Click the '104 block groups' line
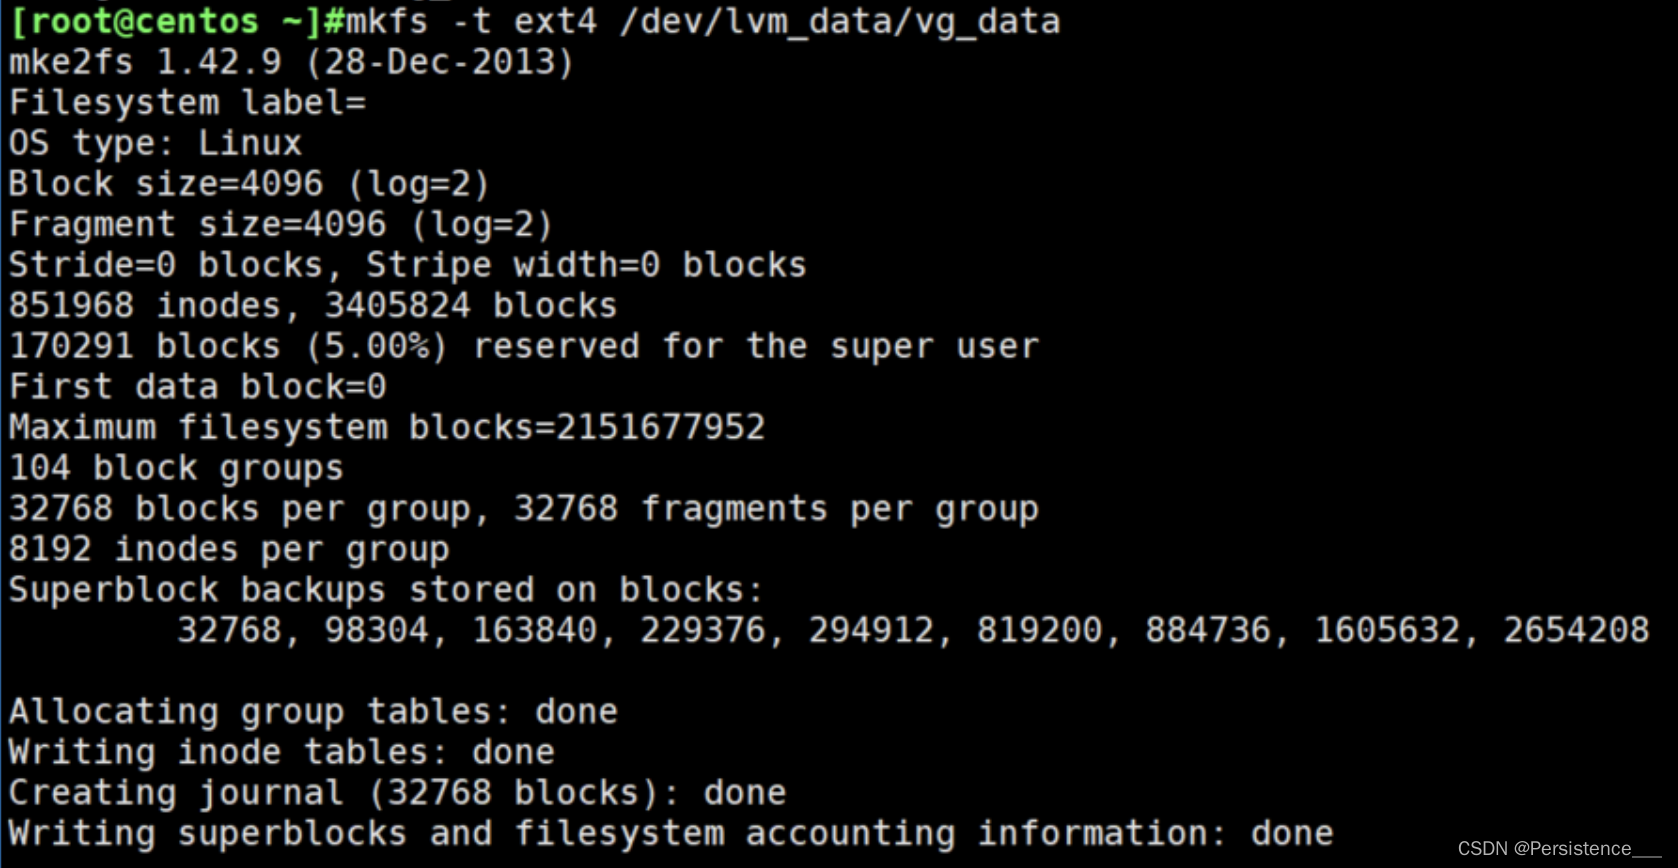The width and height of the screenshot is (1678, 868). point(176,468)
